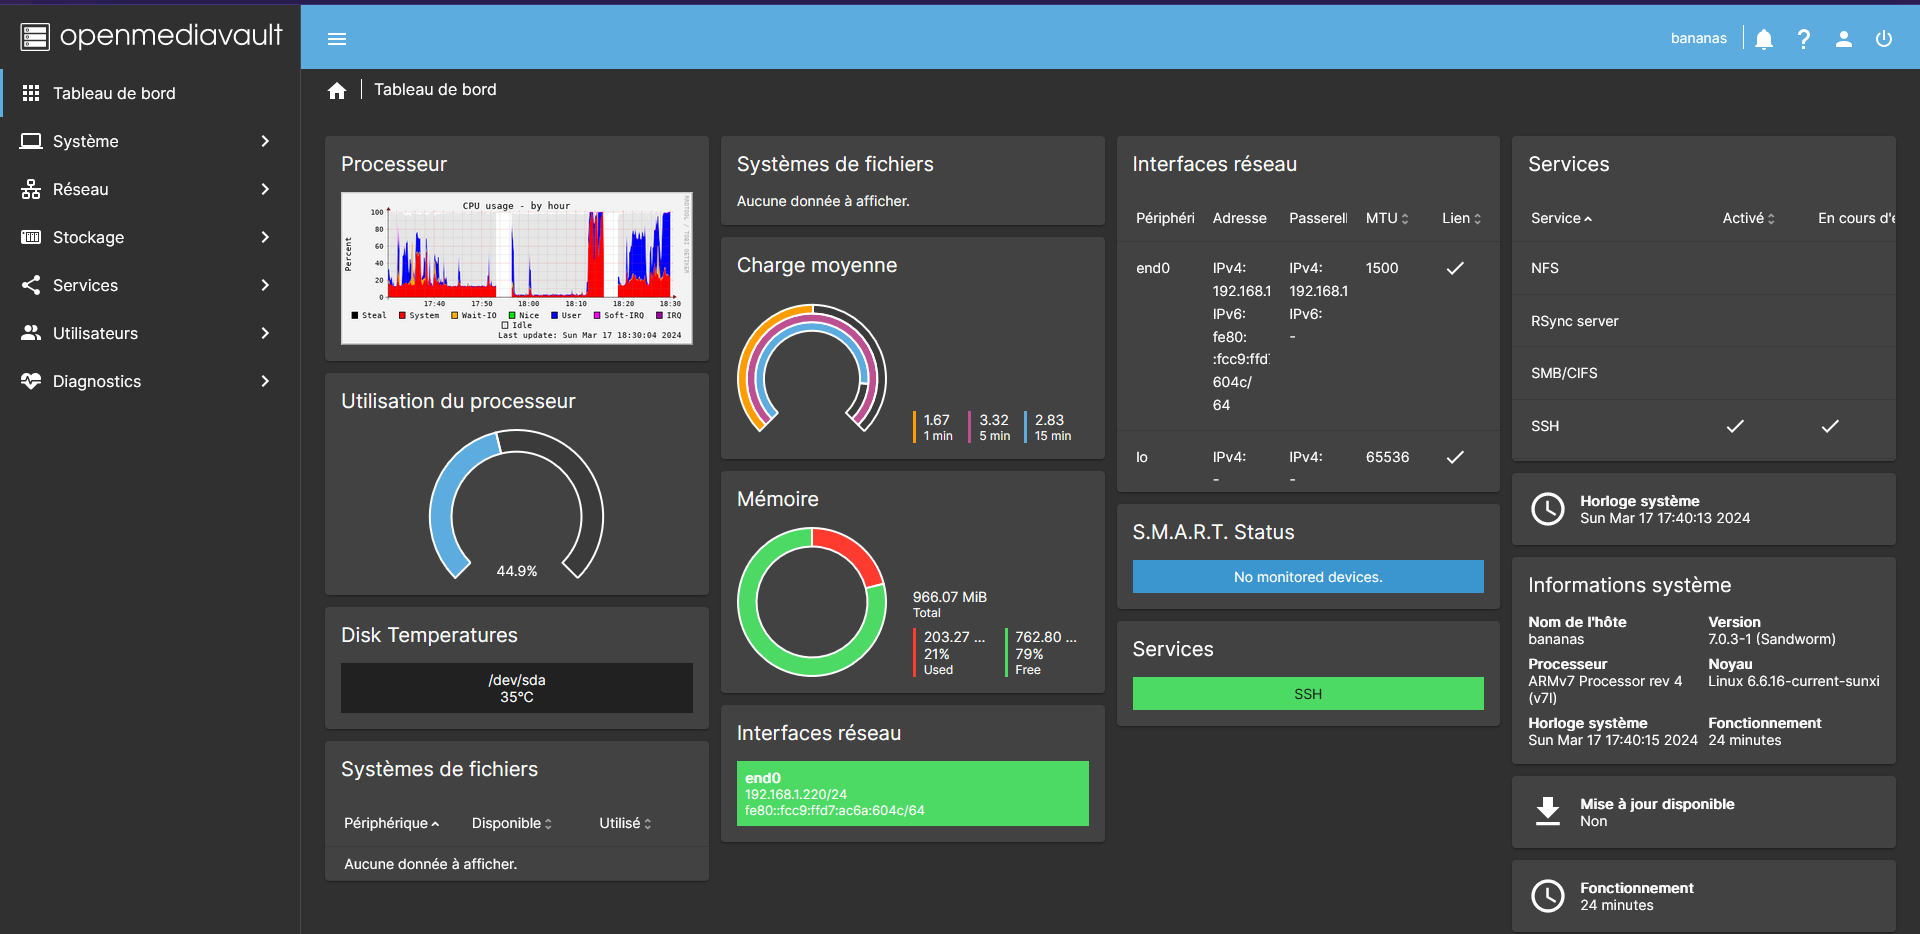The image size is (1920, 934).
Task: Open the hamburger navigation menu
Action: (337, 38)
